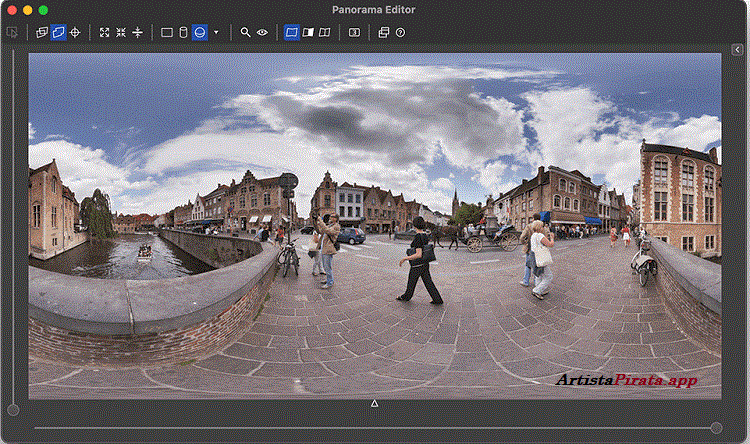The width and height of the screenshot is (750, 444).
Task: Select the highlighted spherical projection icon
Action: tap(199, 32)
